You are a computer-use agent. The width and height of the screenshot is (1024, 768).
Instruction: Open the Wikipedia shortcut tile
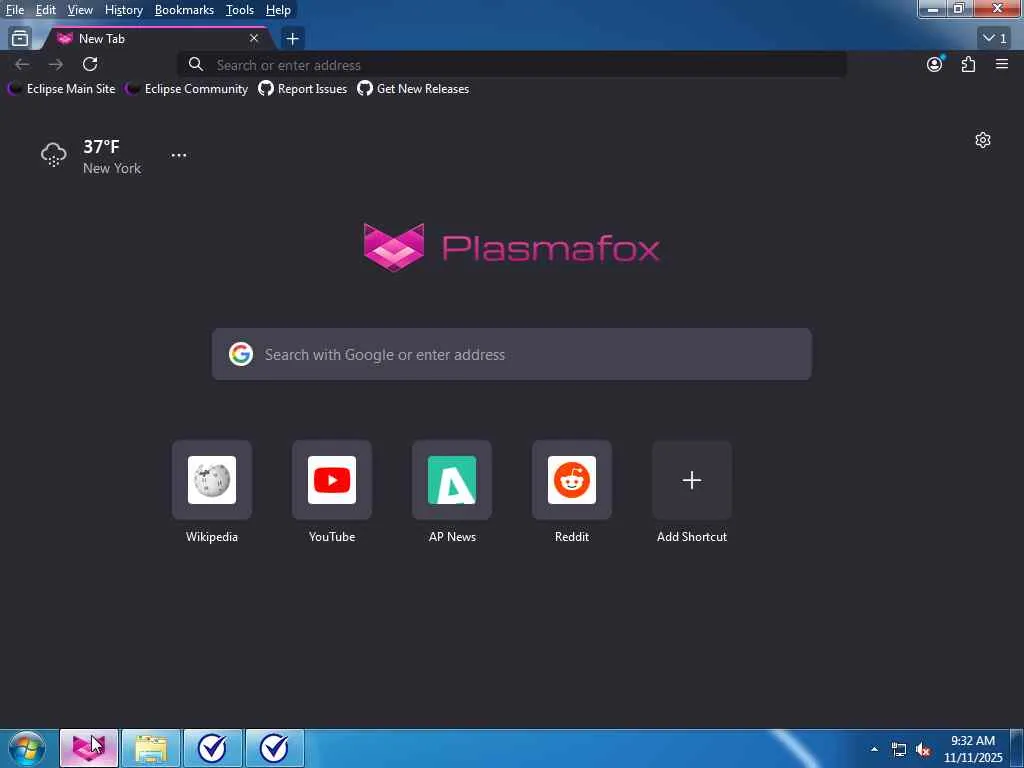pos(212,480)
